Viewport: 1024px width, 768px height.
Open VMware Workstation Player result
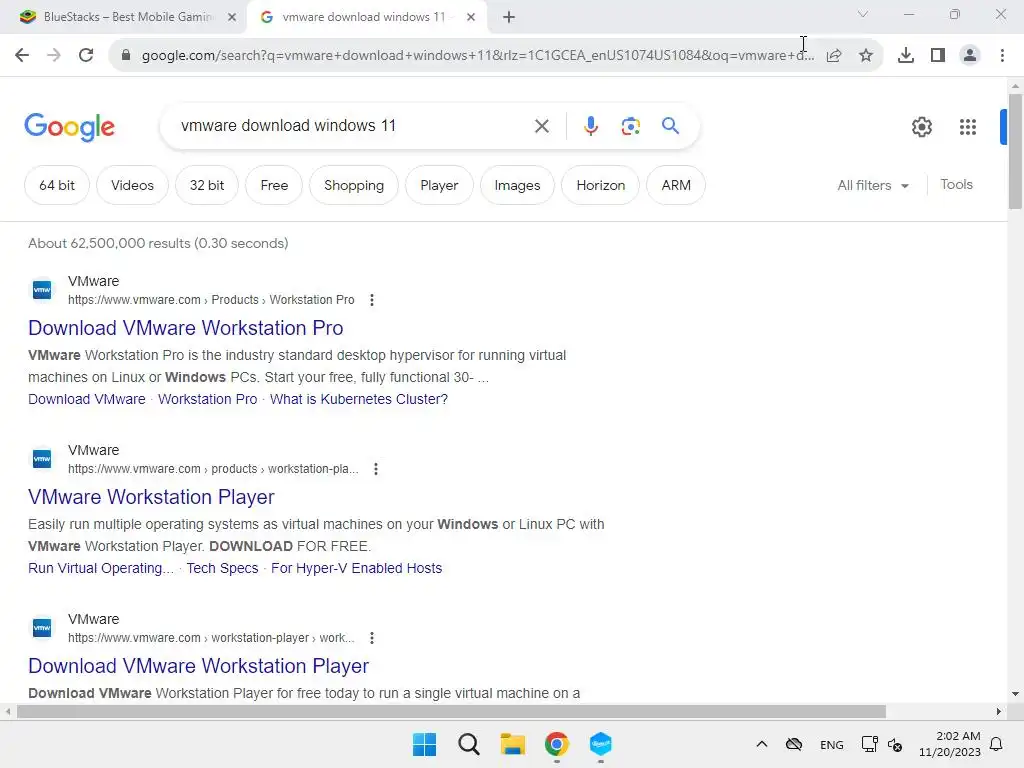click(151, 497)
